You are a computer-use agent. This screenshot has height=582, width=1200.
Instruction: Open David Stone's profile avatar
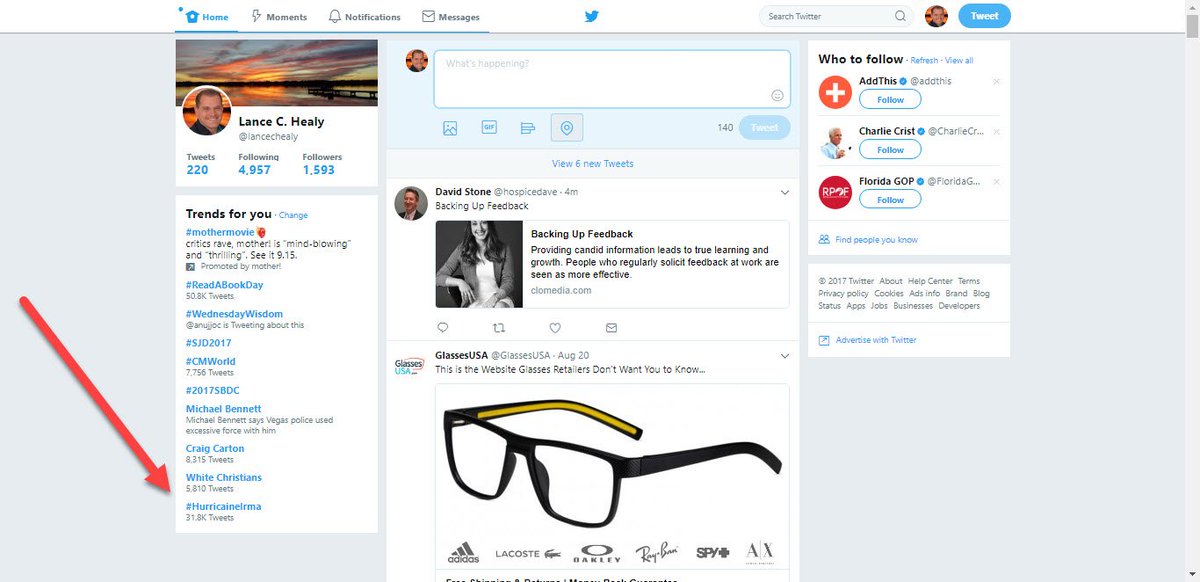tap(411, 202)
